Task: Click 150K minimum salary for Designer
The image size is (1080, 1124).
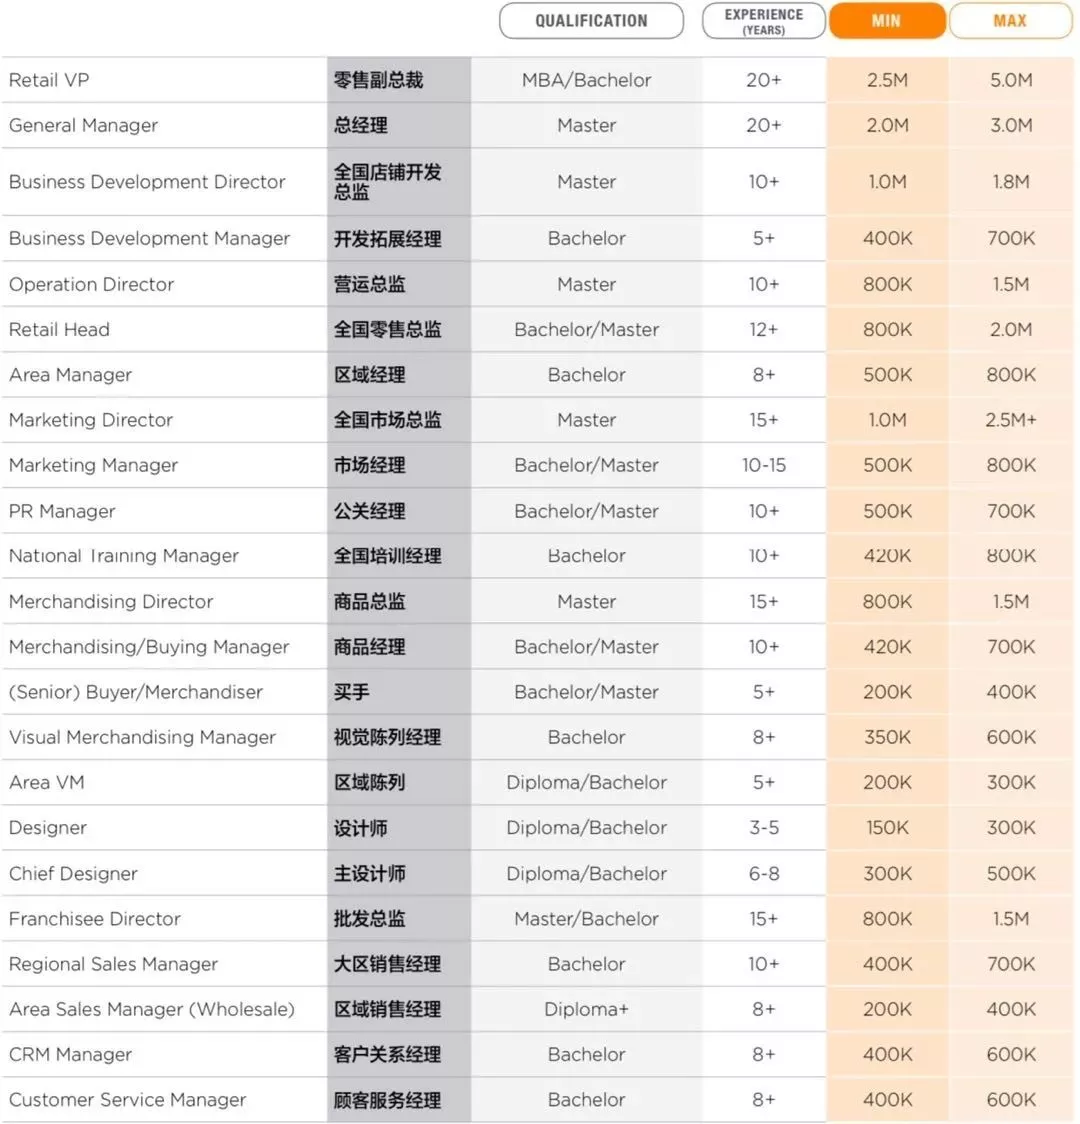Action: (x=887, y=828)
